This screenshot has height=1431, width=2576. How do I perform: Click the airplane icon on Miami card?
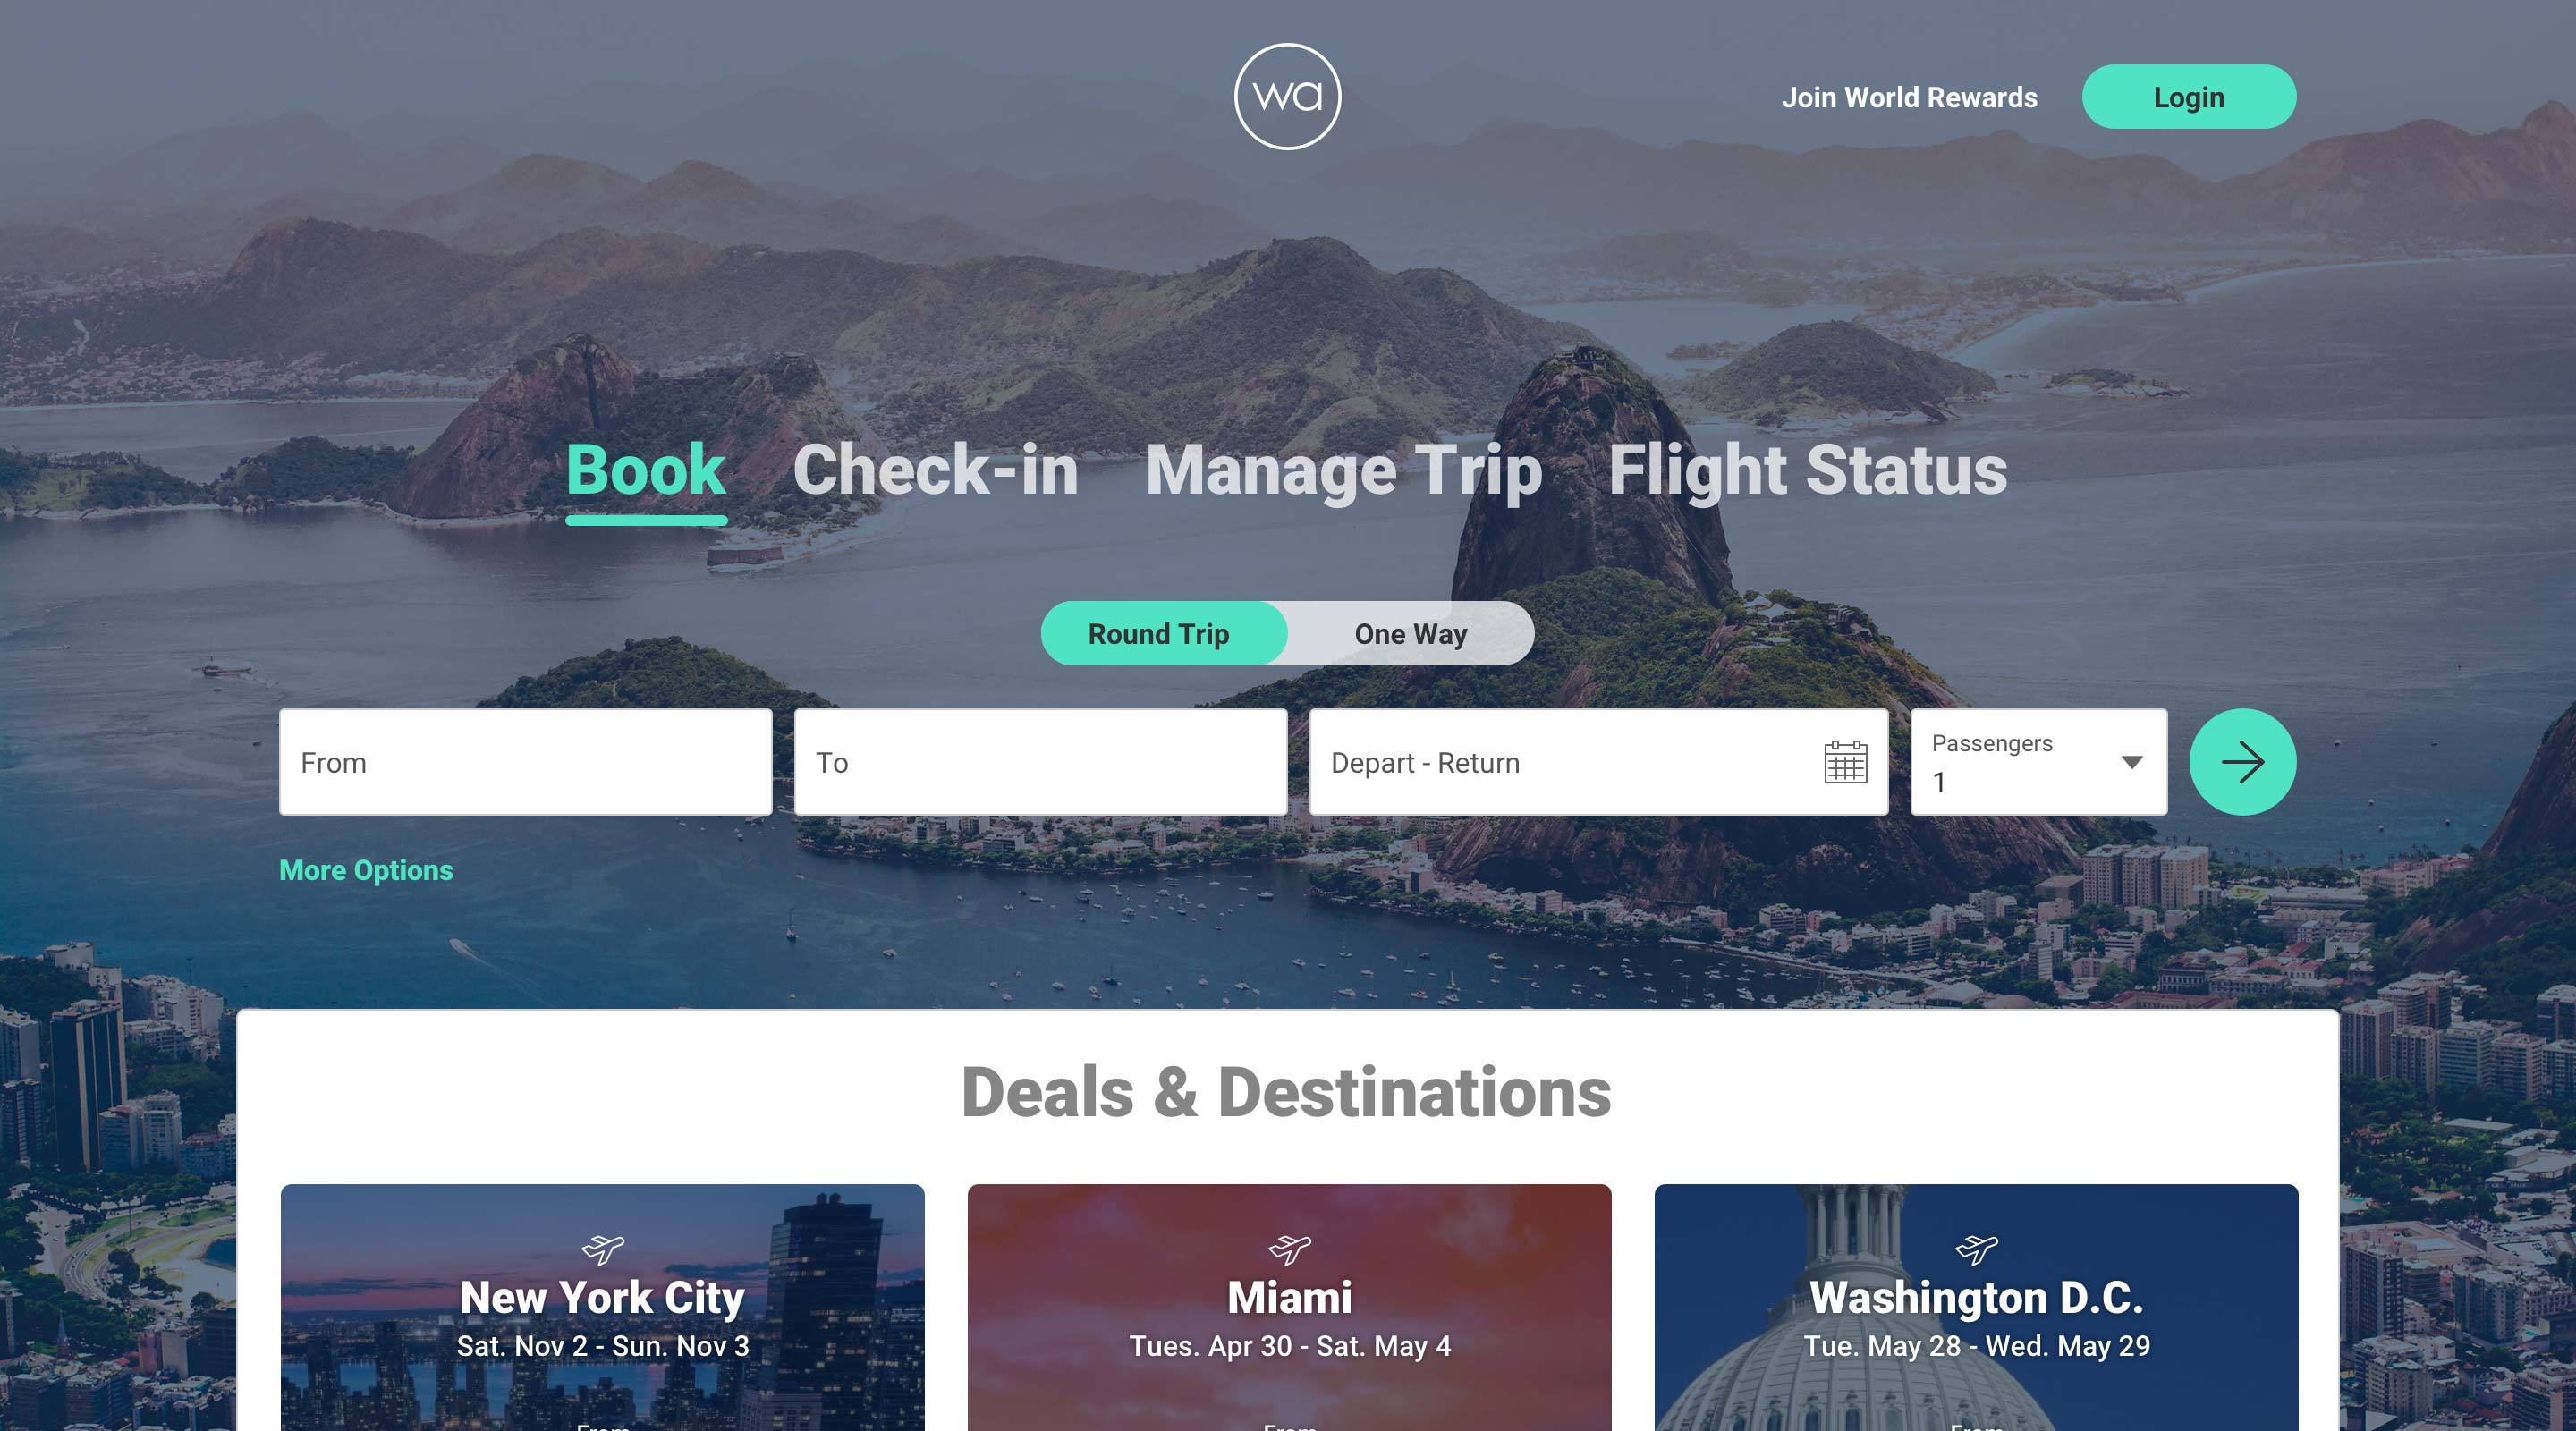(1290, 1249)
